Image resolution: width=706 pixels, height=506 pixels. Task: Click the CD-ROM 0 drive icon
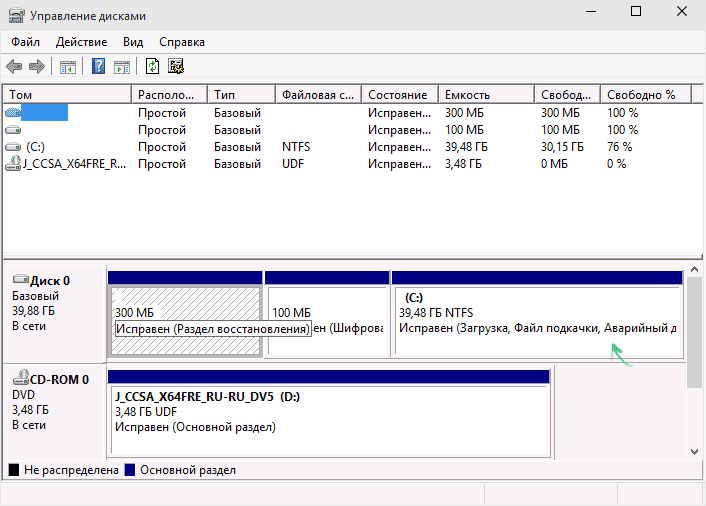(21, 377)
